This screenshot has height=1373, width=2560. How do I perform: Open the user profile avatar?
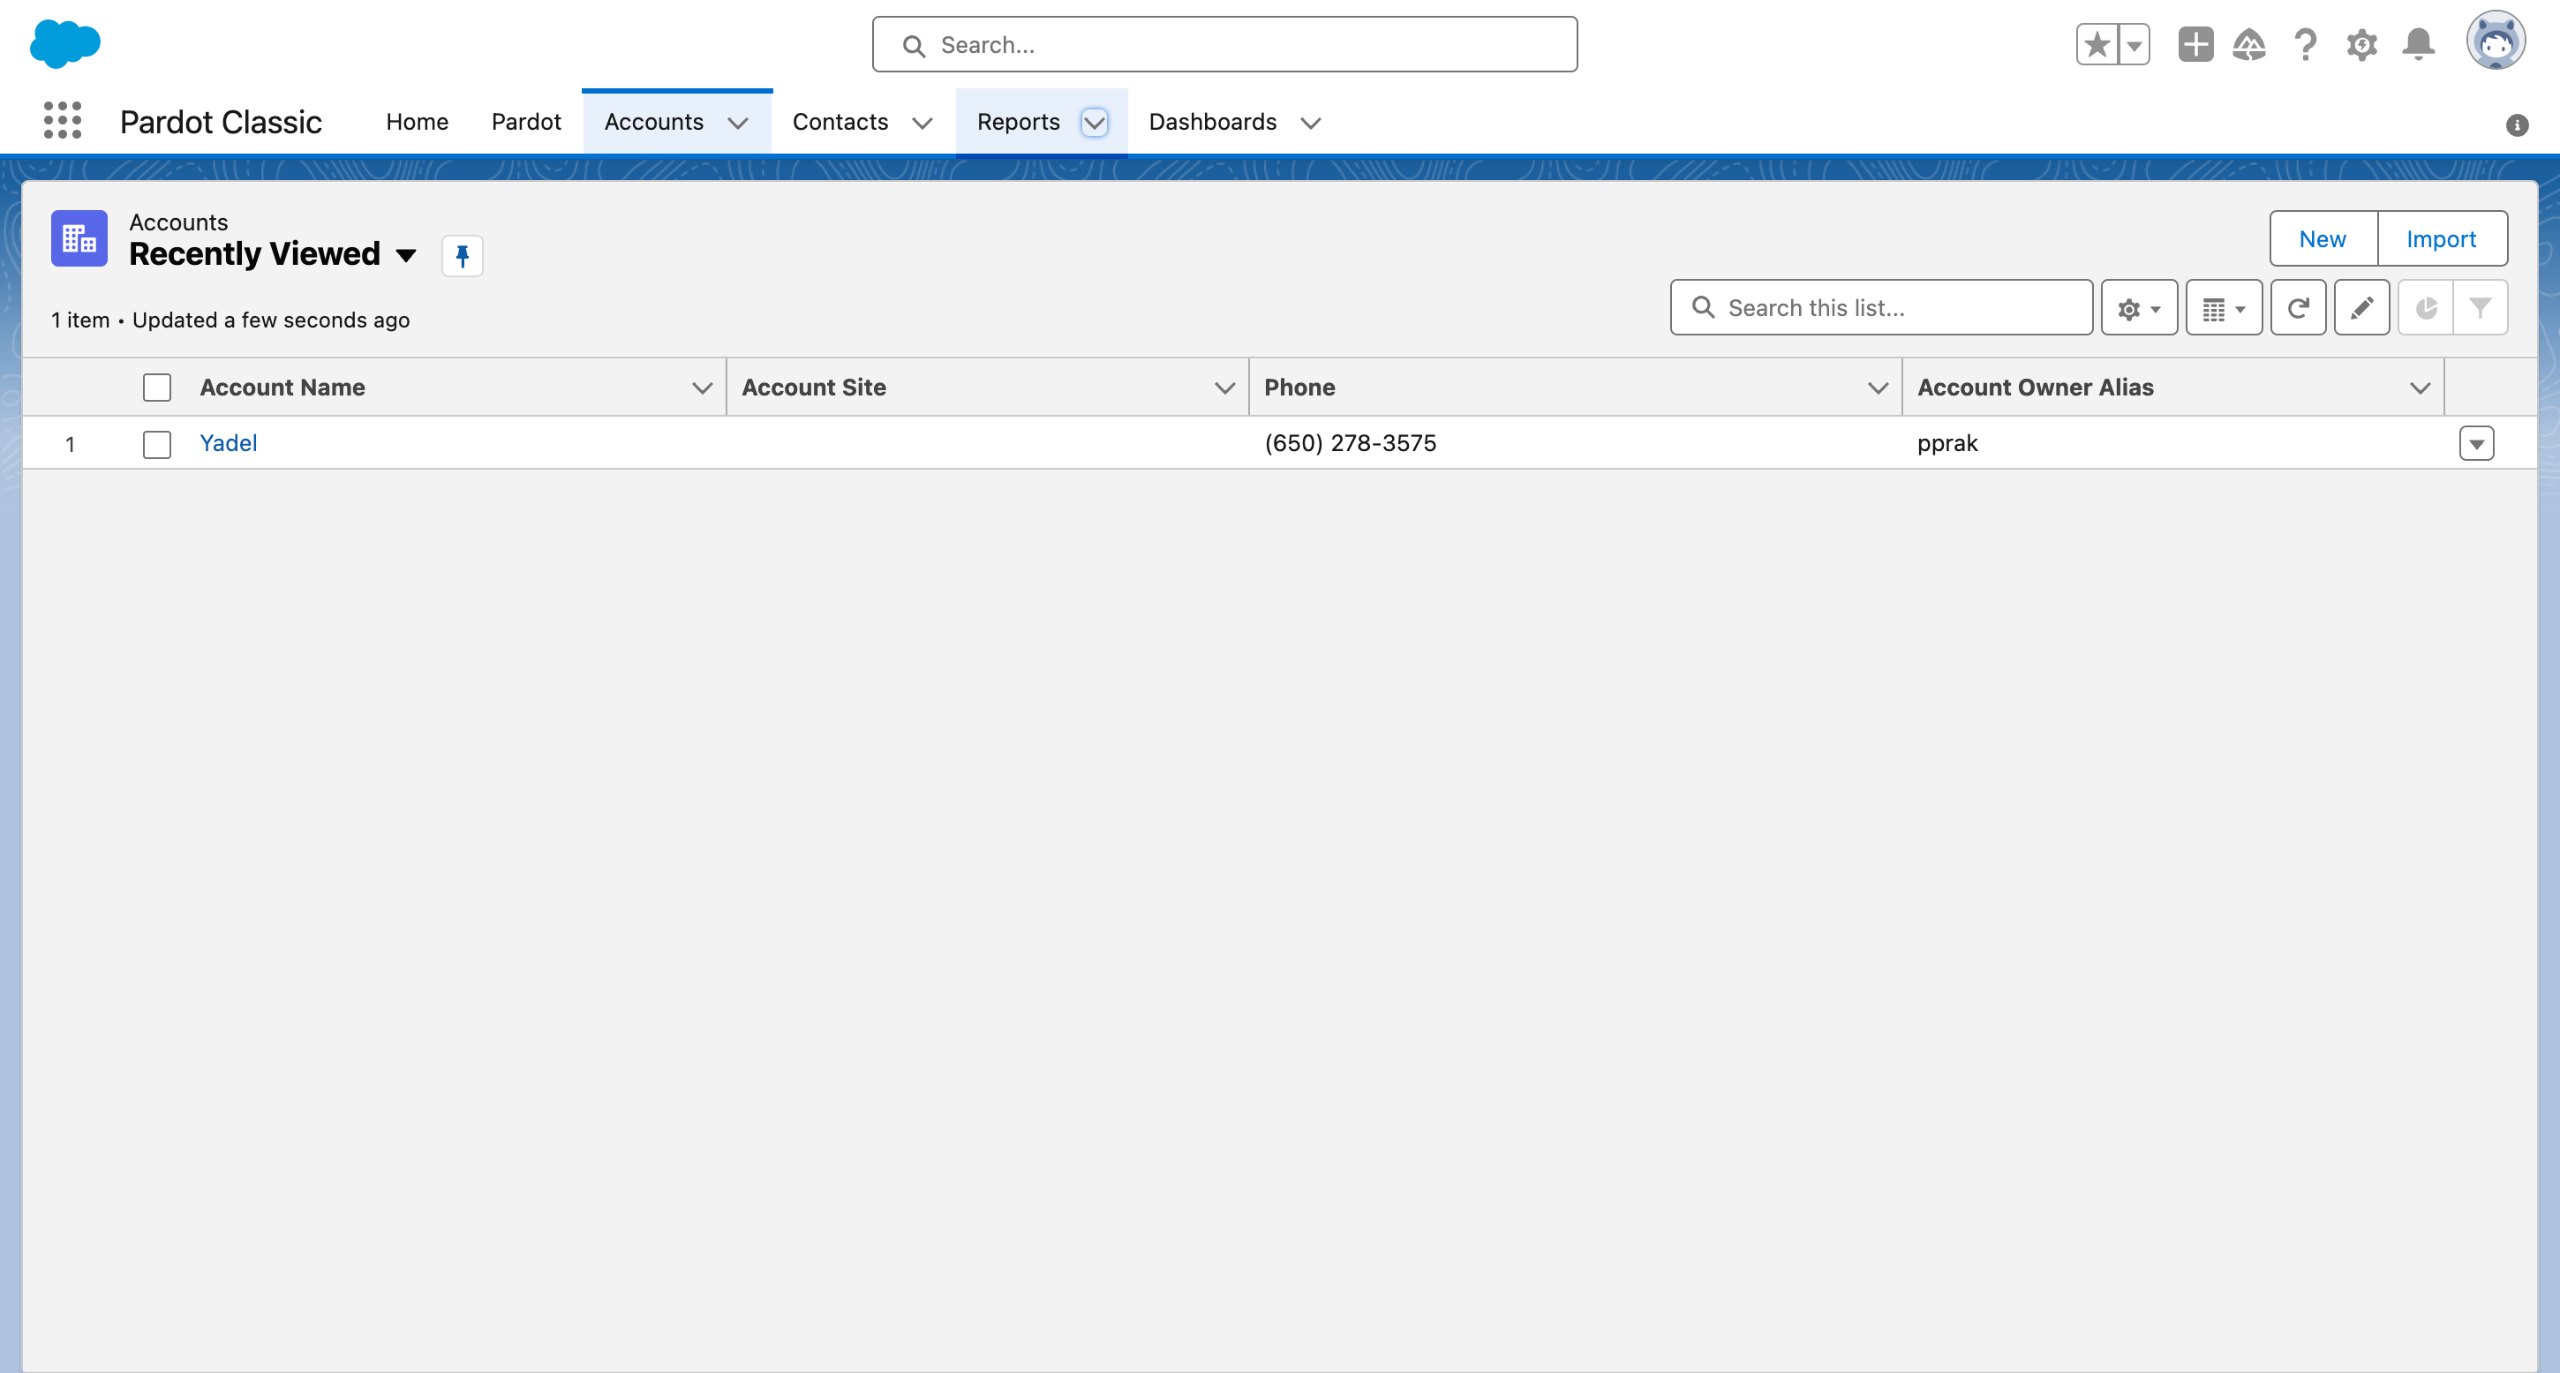(x=2495, y=41)
